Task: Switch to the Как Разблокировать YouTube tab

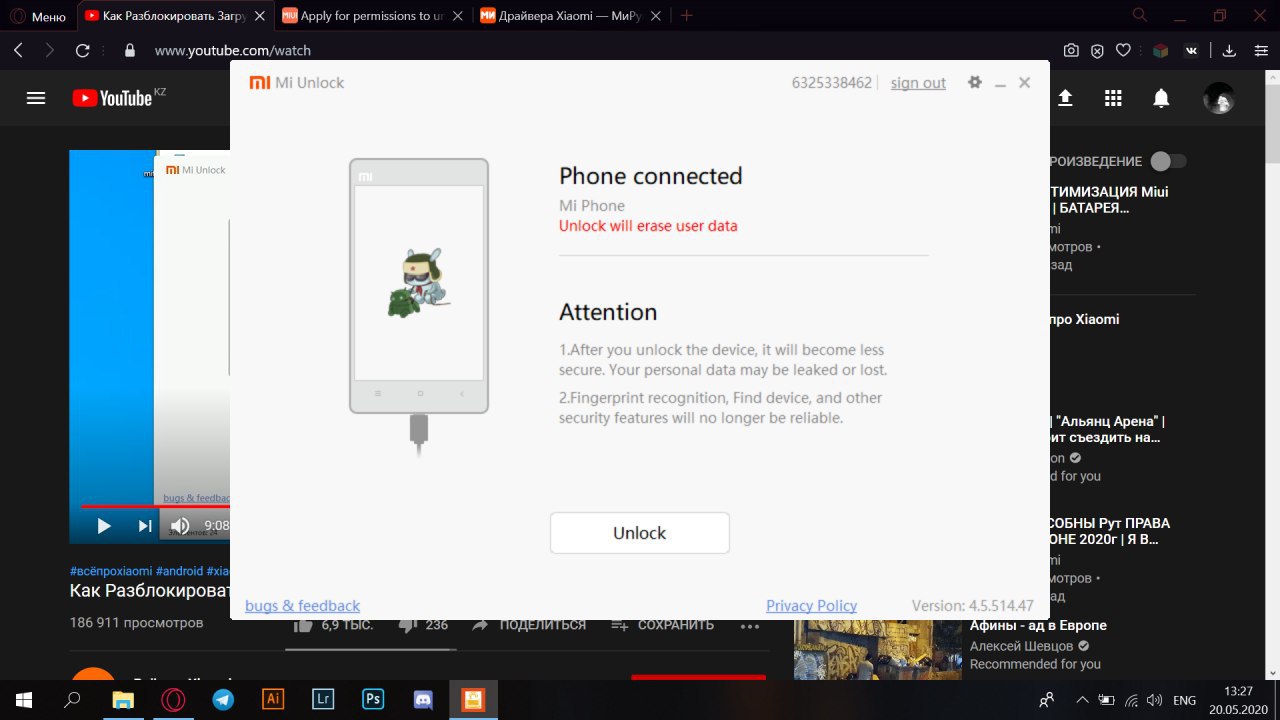Action: [x=174, y=16]
